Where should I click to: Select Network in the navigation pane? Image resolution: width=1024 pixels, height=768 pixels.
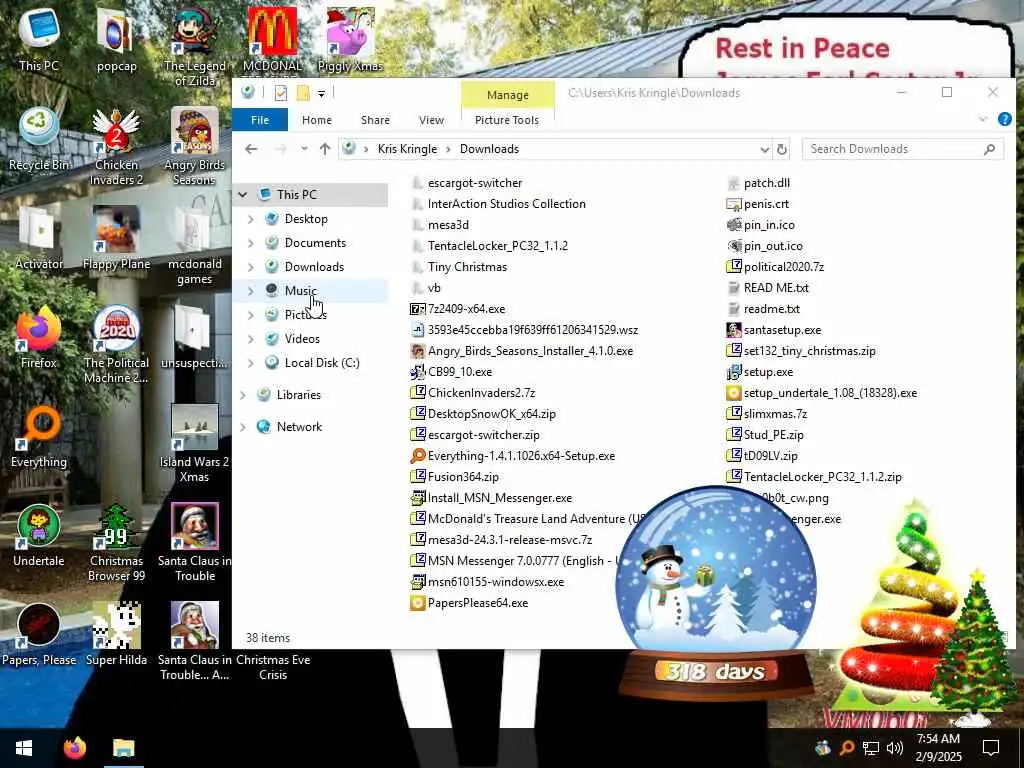(x=299, y=426)
